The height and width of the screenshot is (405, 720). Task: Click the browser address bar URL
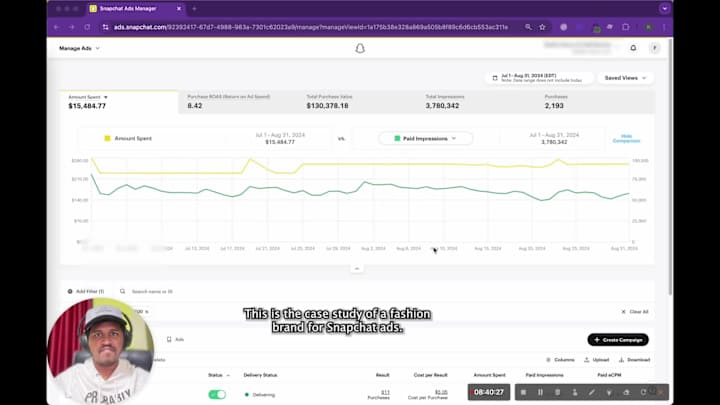click(311, 27)
